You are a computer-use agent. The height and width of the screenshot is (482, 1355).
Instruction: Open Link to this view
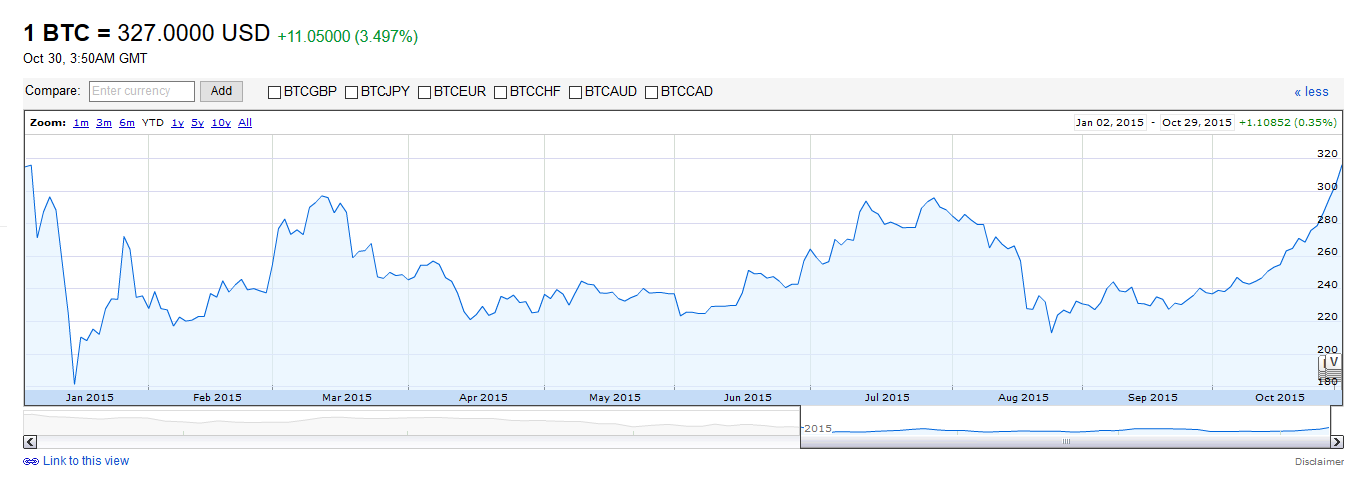(x=86, y=461)
